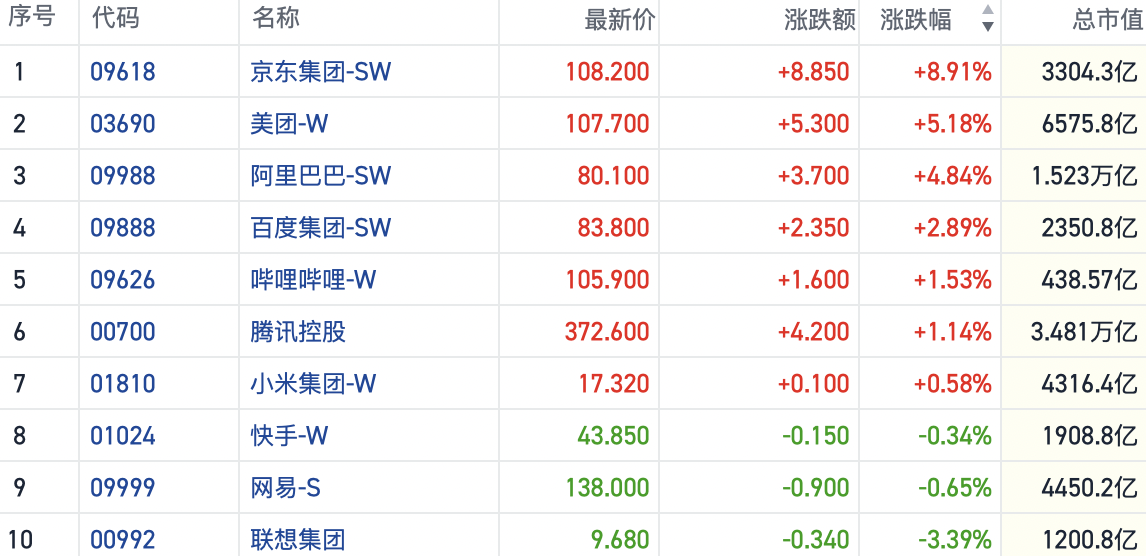Select the 序号 column header

(32, 18)
